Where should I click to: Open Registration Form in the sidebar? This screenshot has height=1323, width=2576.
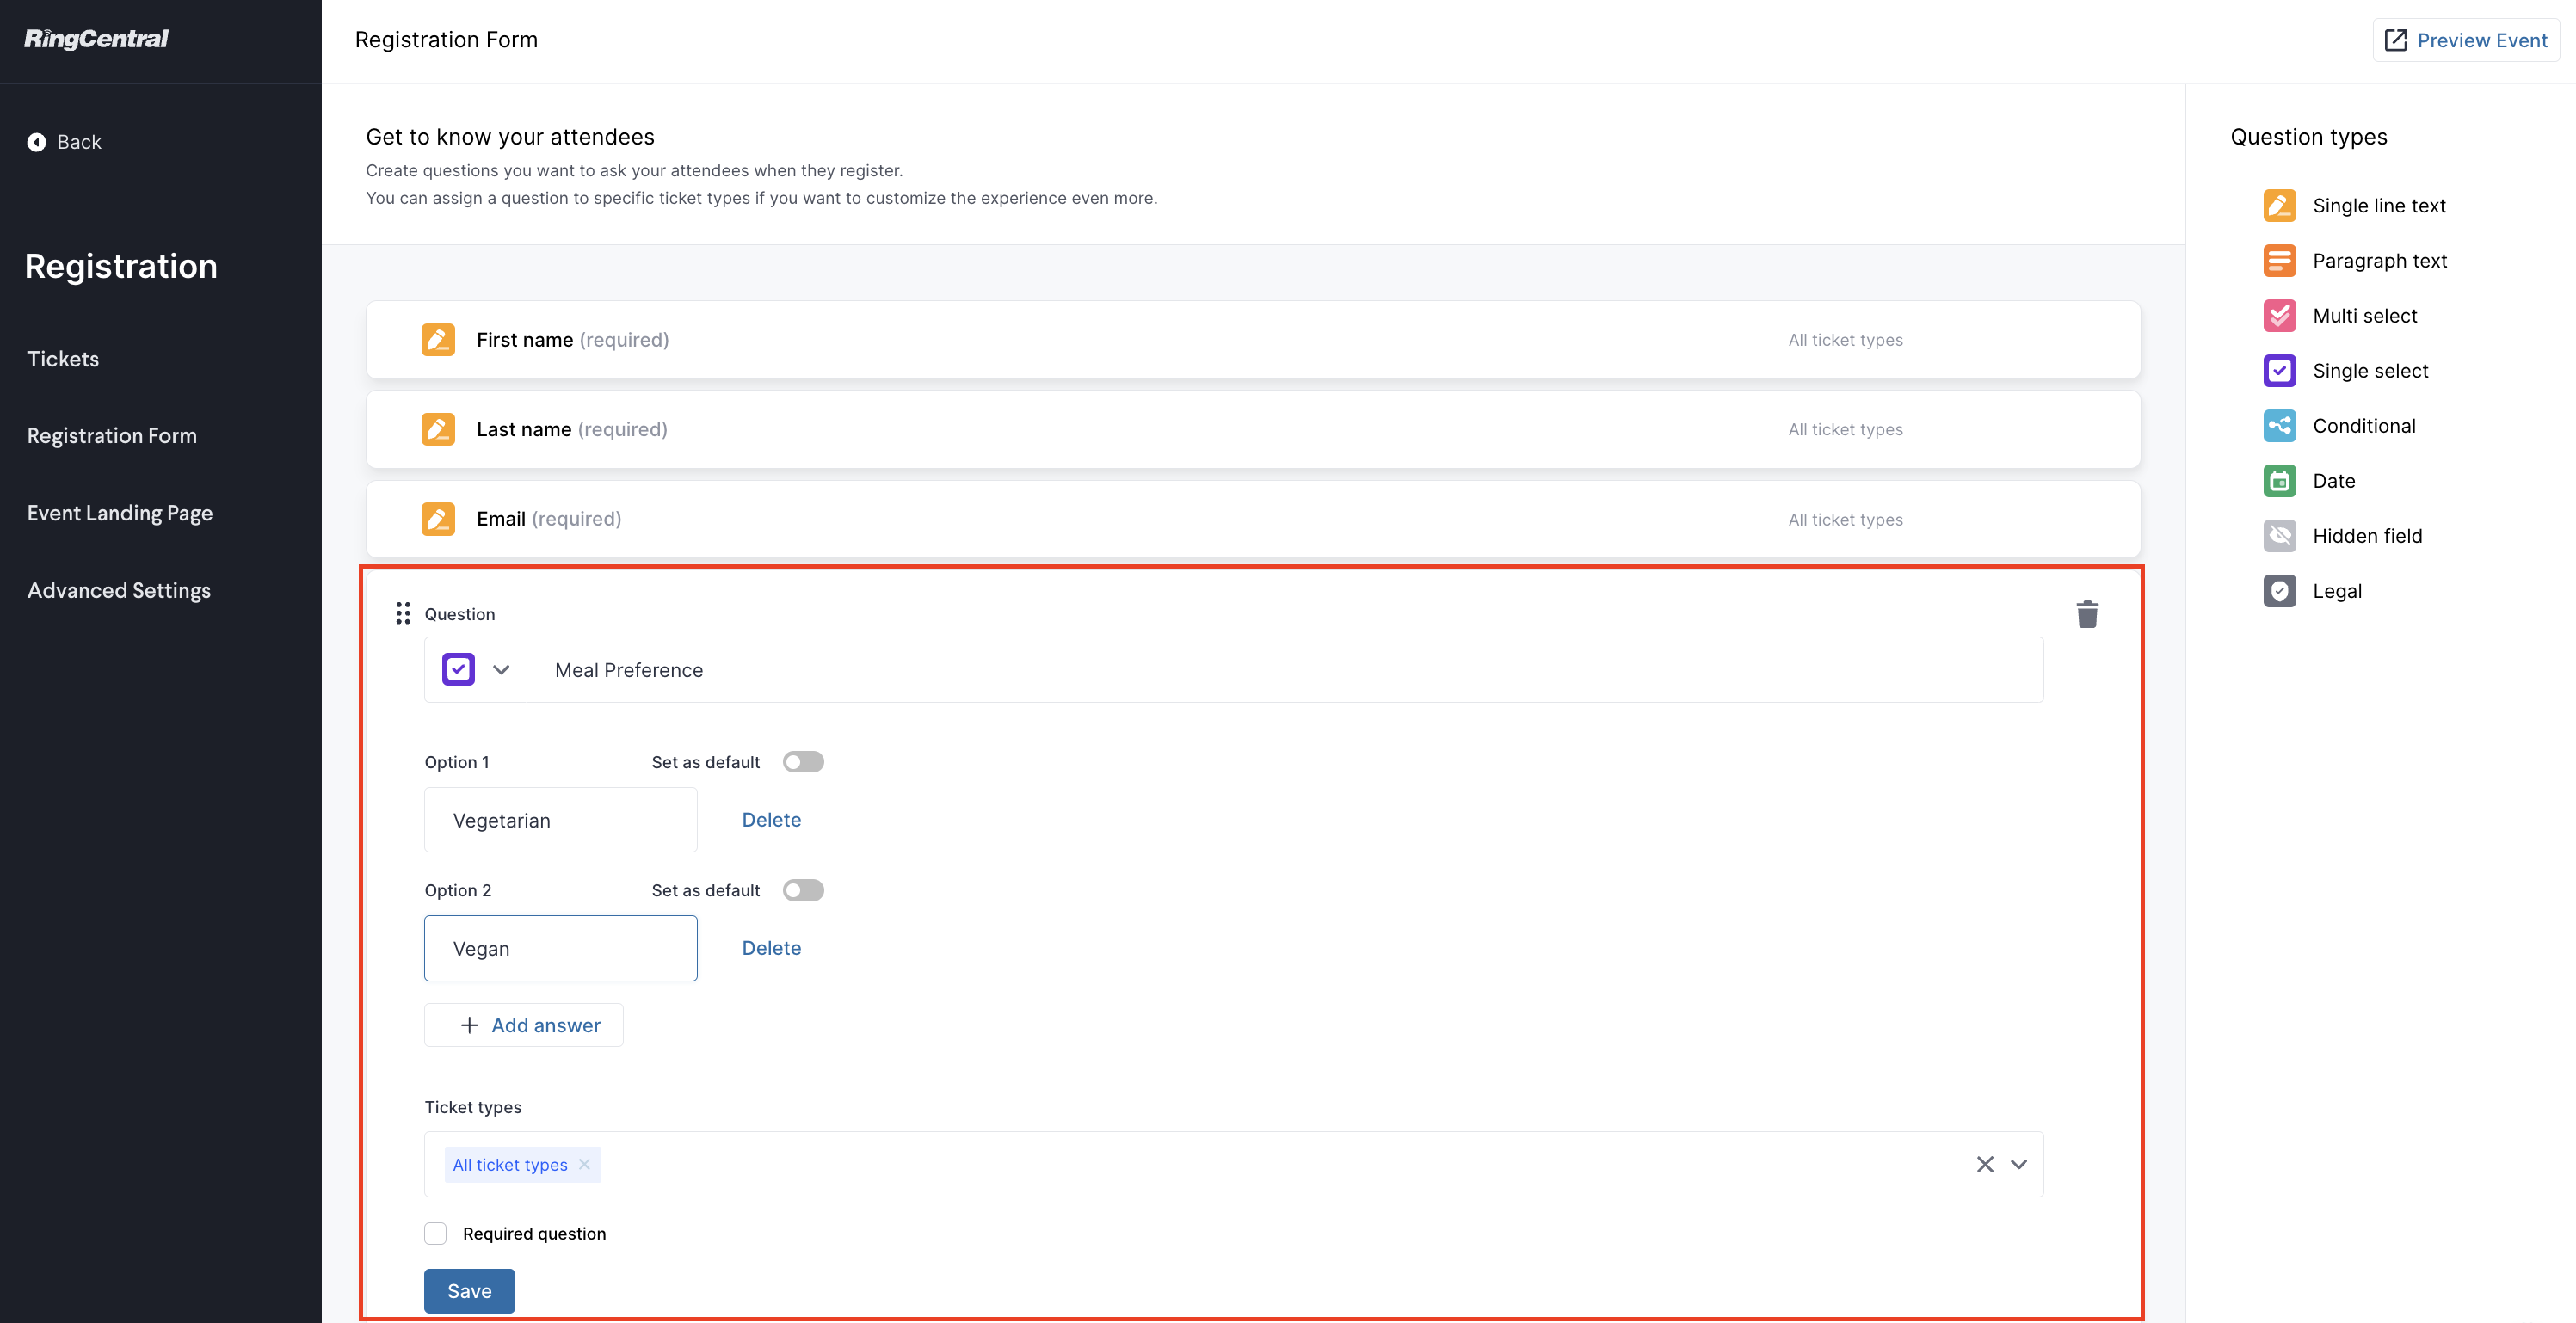coord(112,436)
